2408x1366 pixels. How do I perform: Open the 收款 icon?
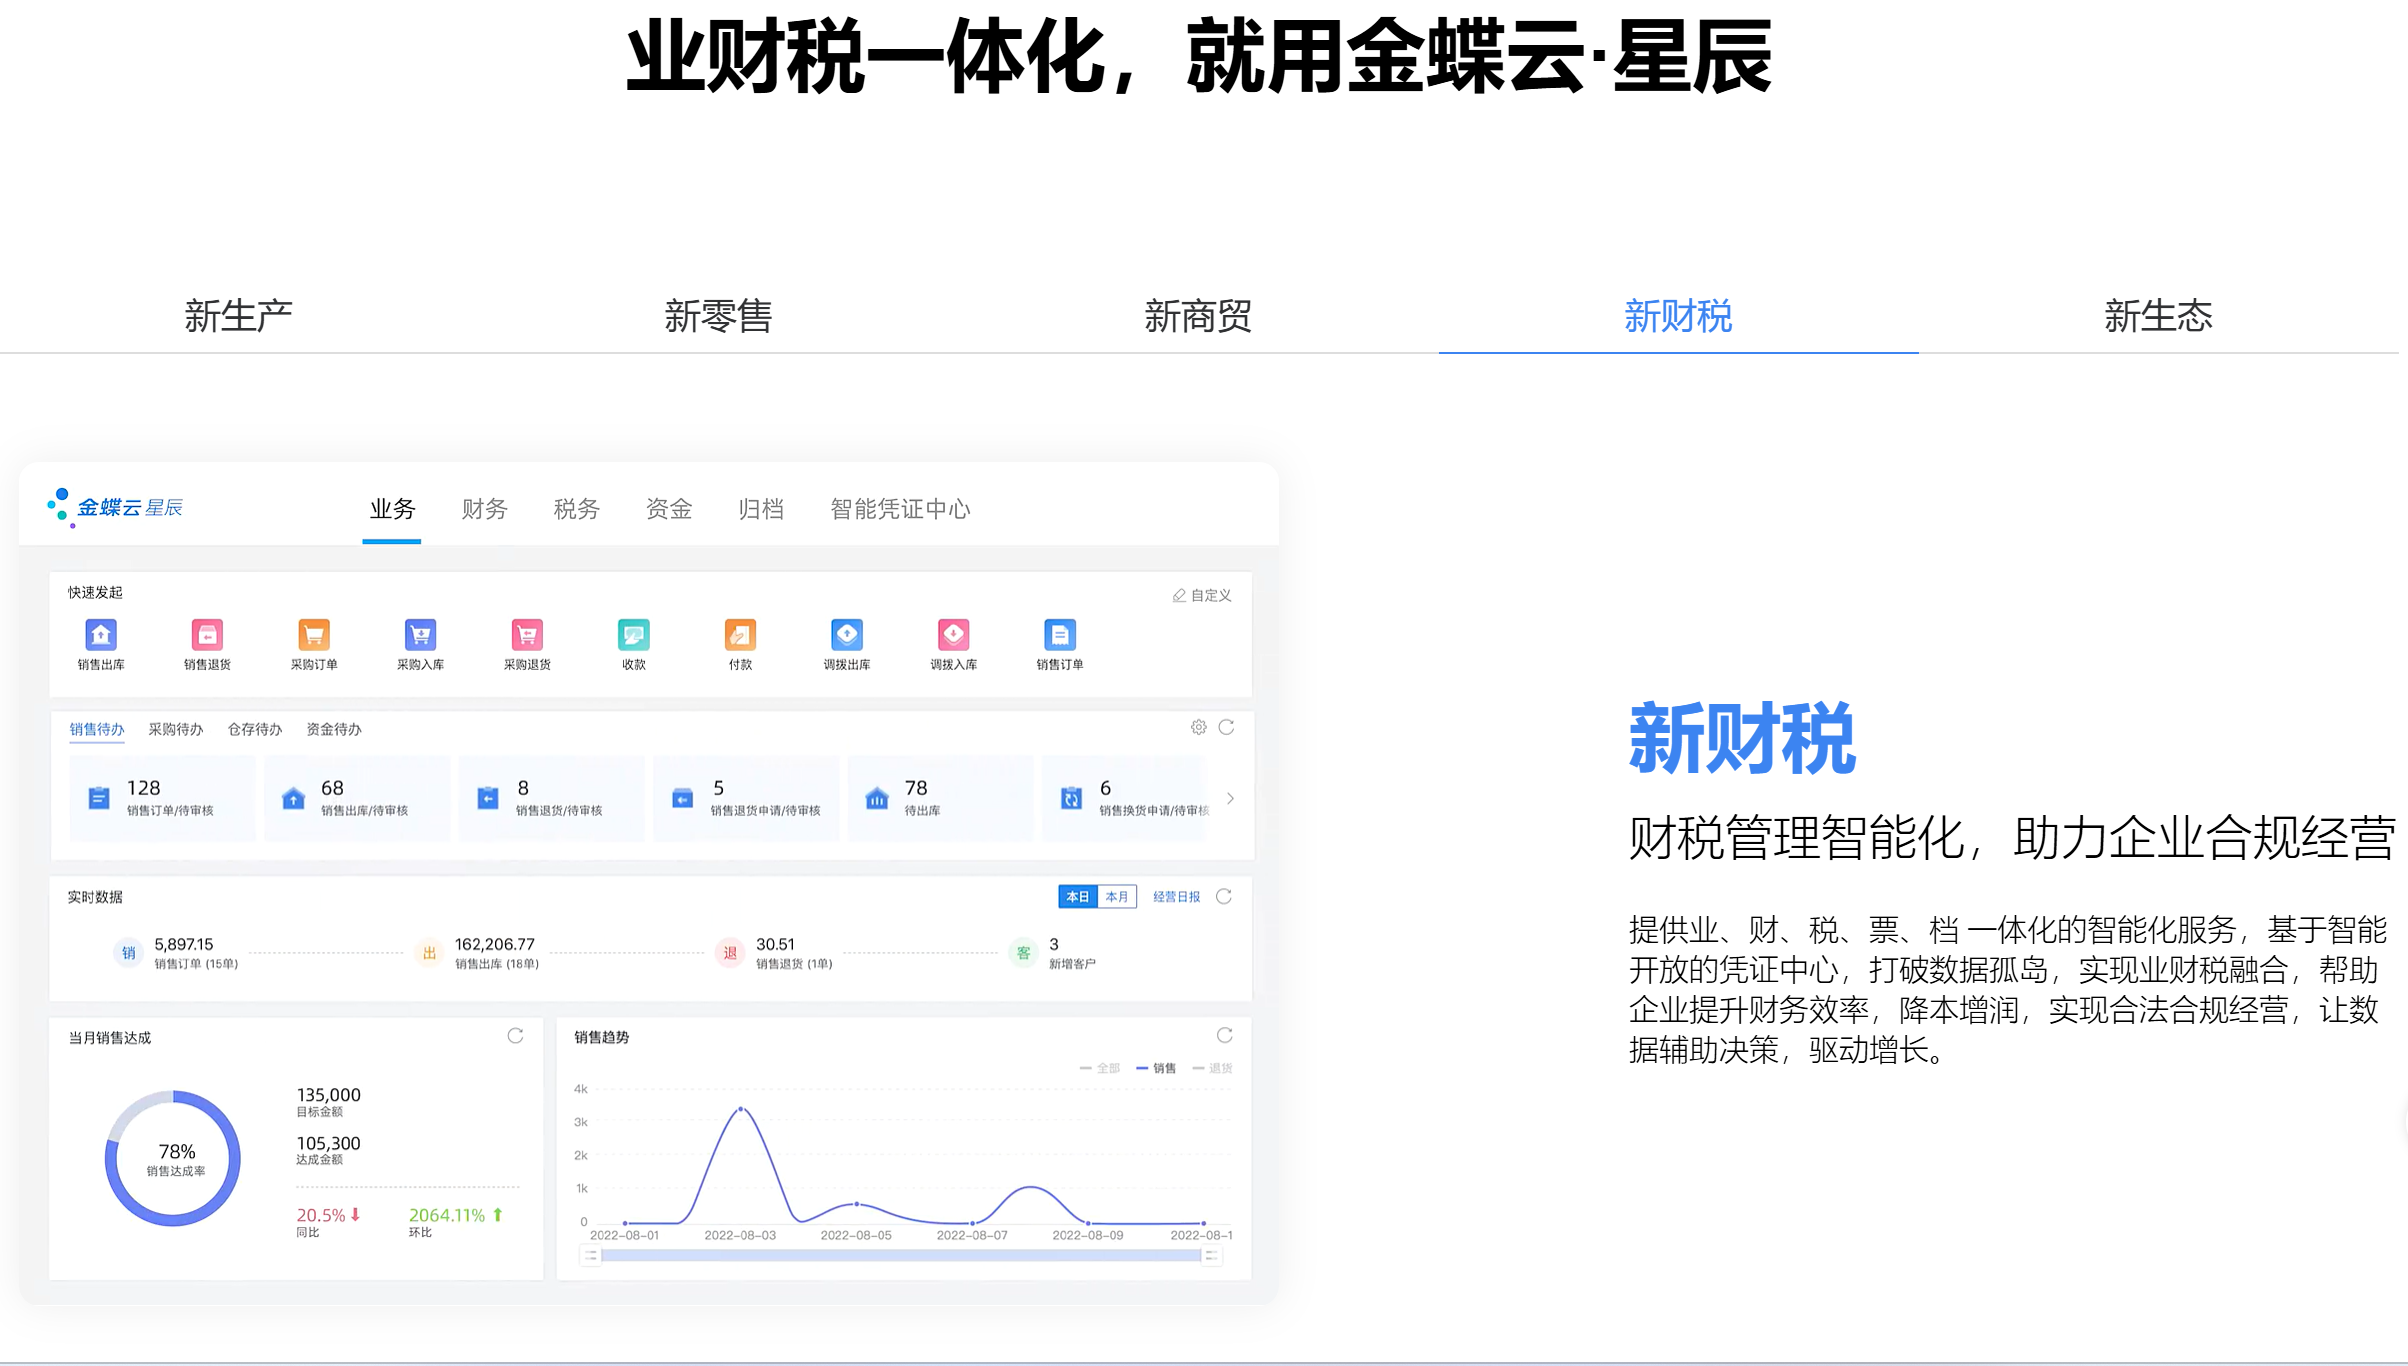634,634
